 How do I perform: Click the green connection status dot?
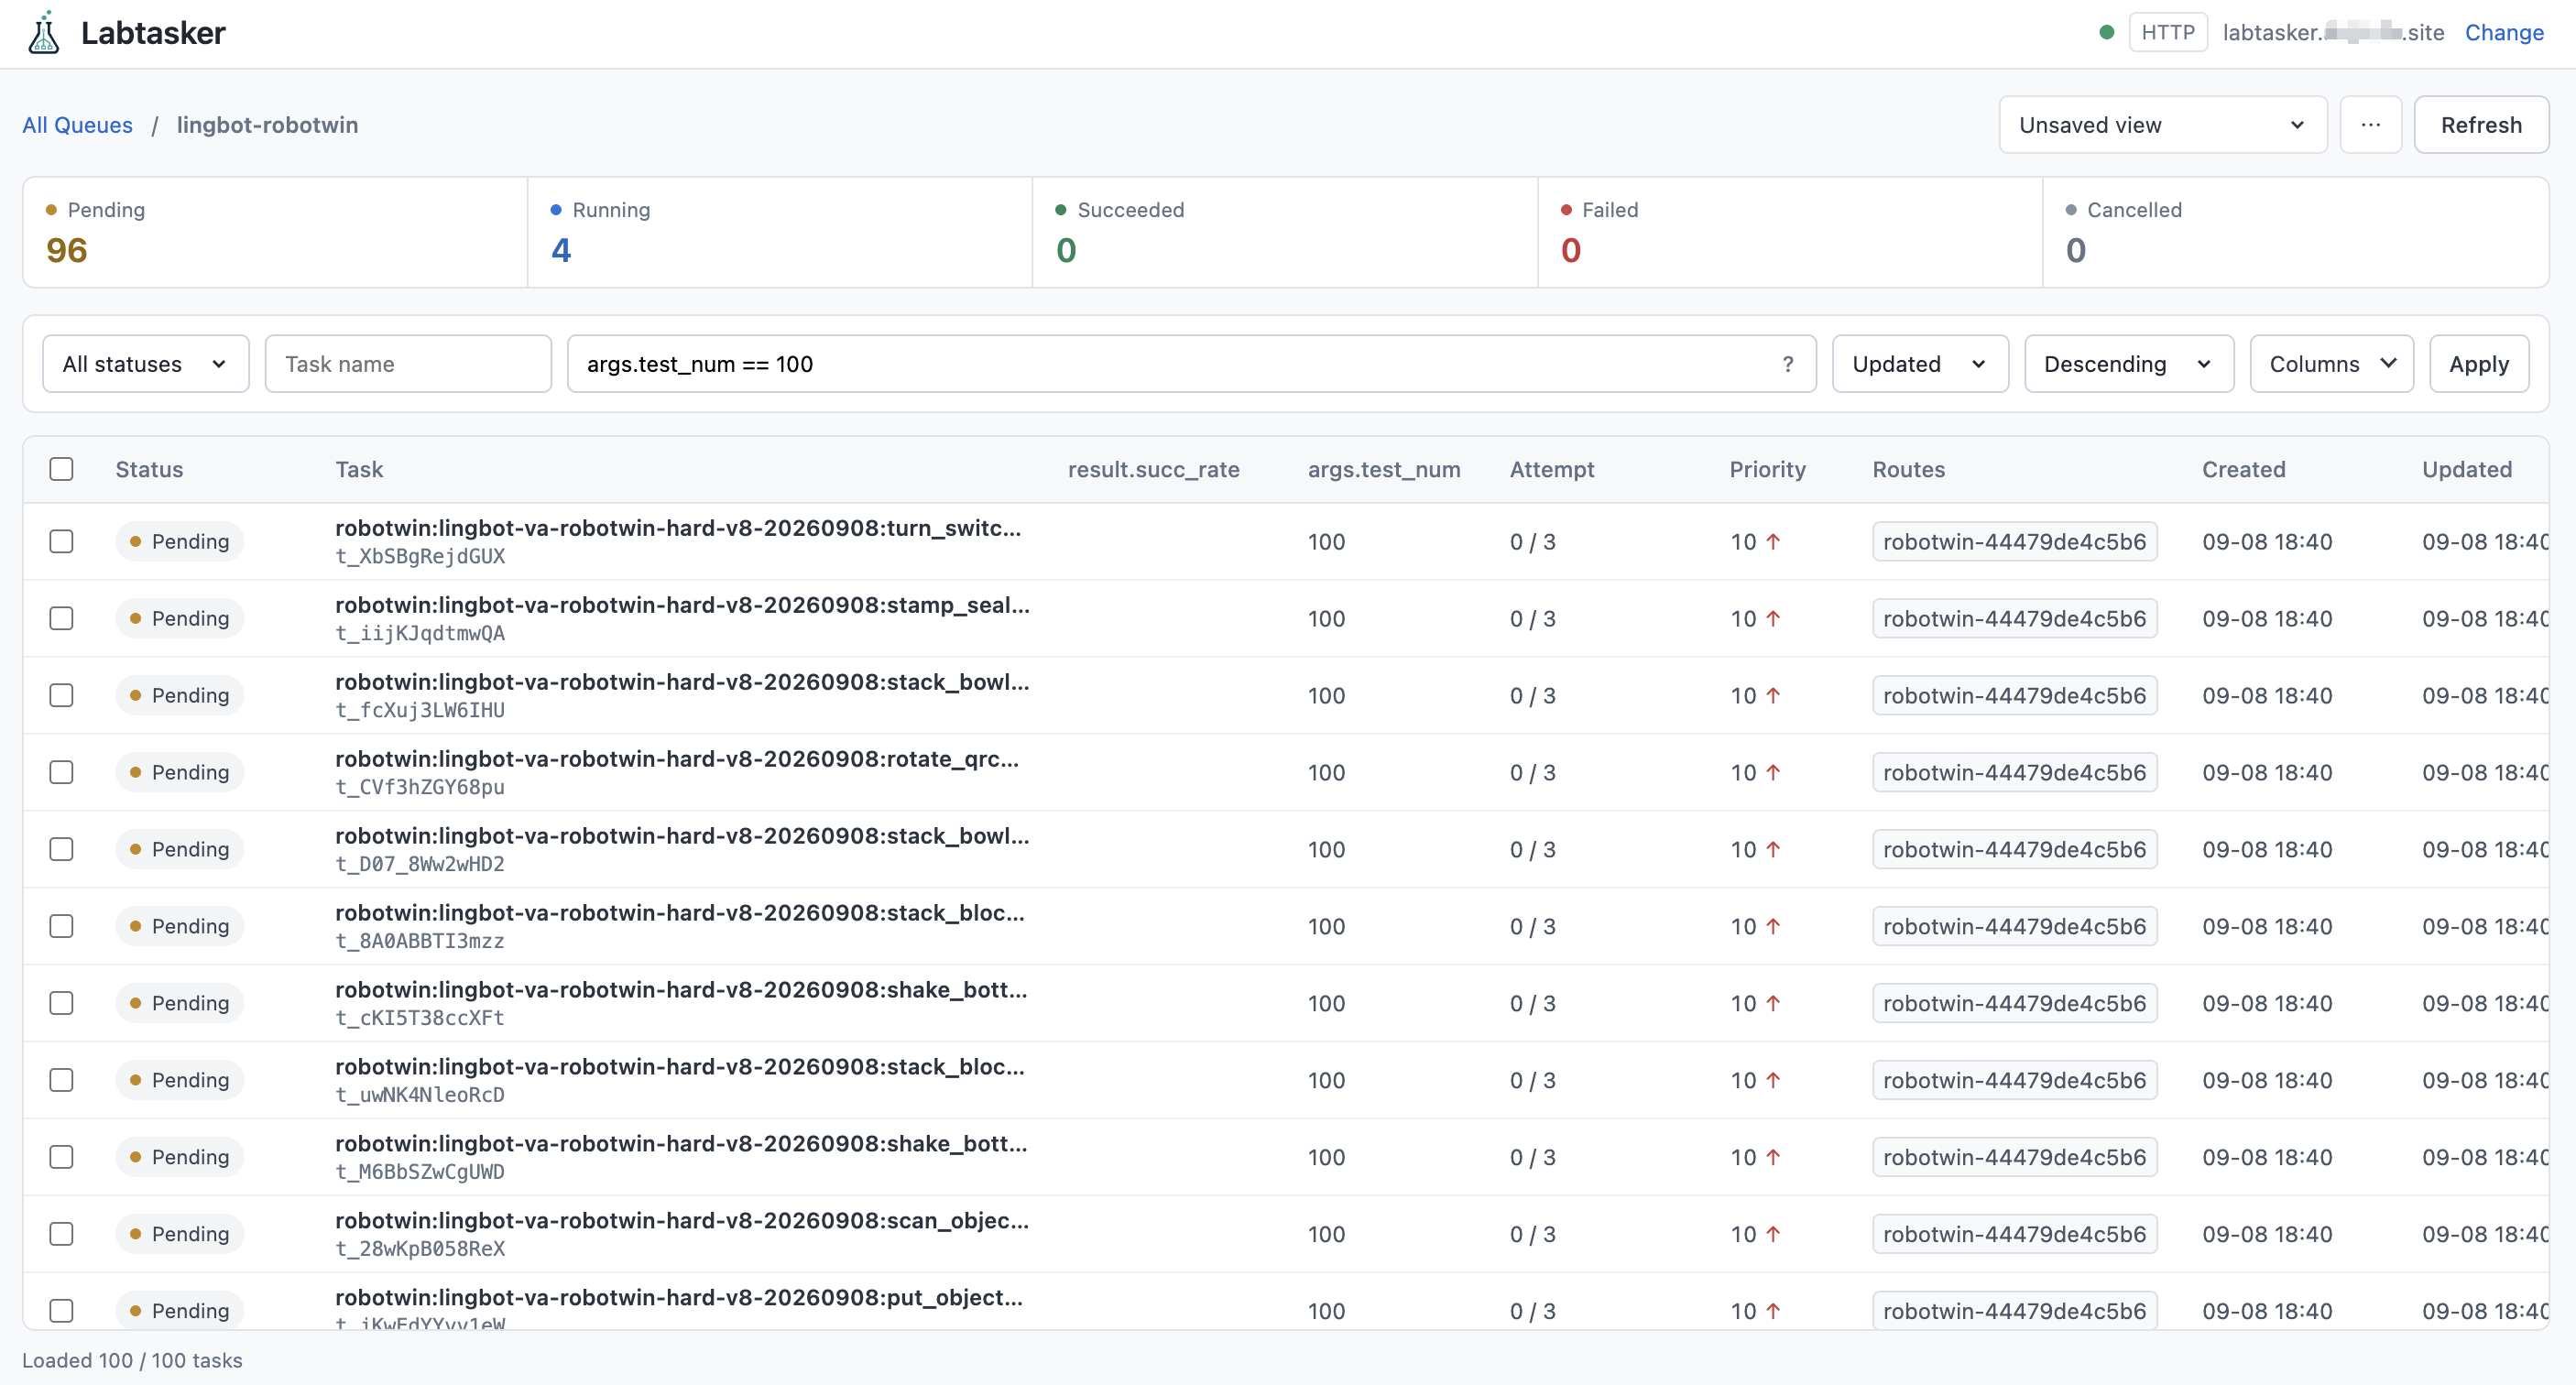coord(2106,32)
